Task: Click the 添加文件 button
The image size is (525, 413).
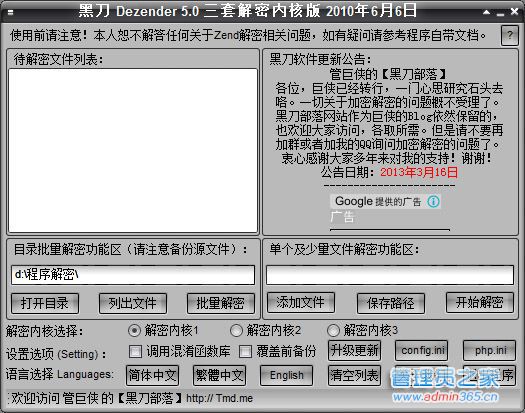Action: [301, 302]
